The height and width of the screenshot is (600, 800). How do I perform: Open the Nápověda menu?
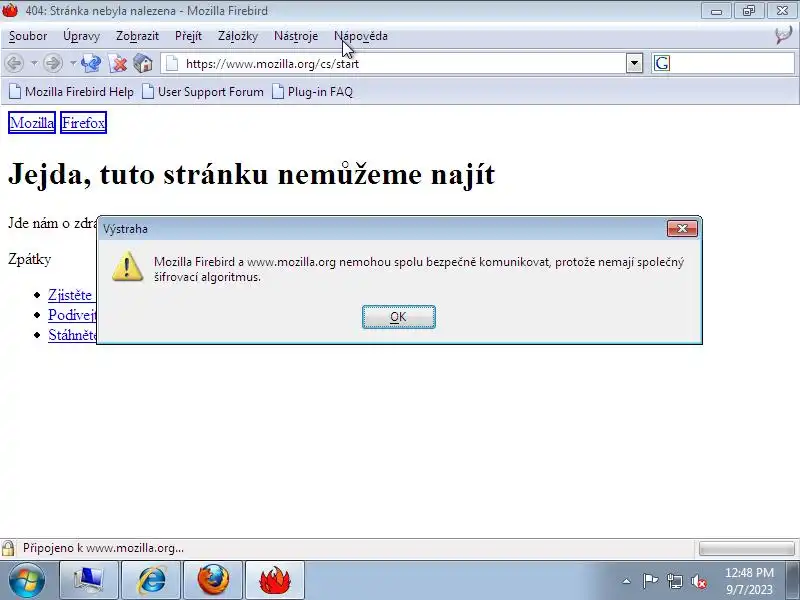(361, 36)
